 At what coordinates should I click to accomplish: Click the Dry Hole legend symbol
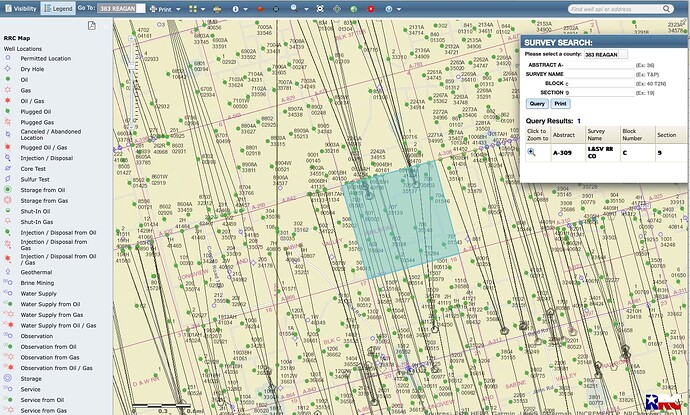click(7, 69)
